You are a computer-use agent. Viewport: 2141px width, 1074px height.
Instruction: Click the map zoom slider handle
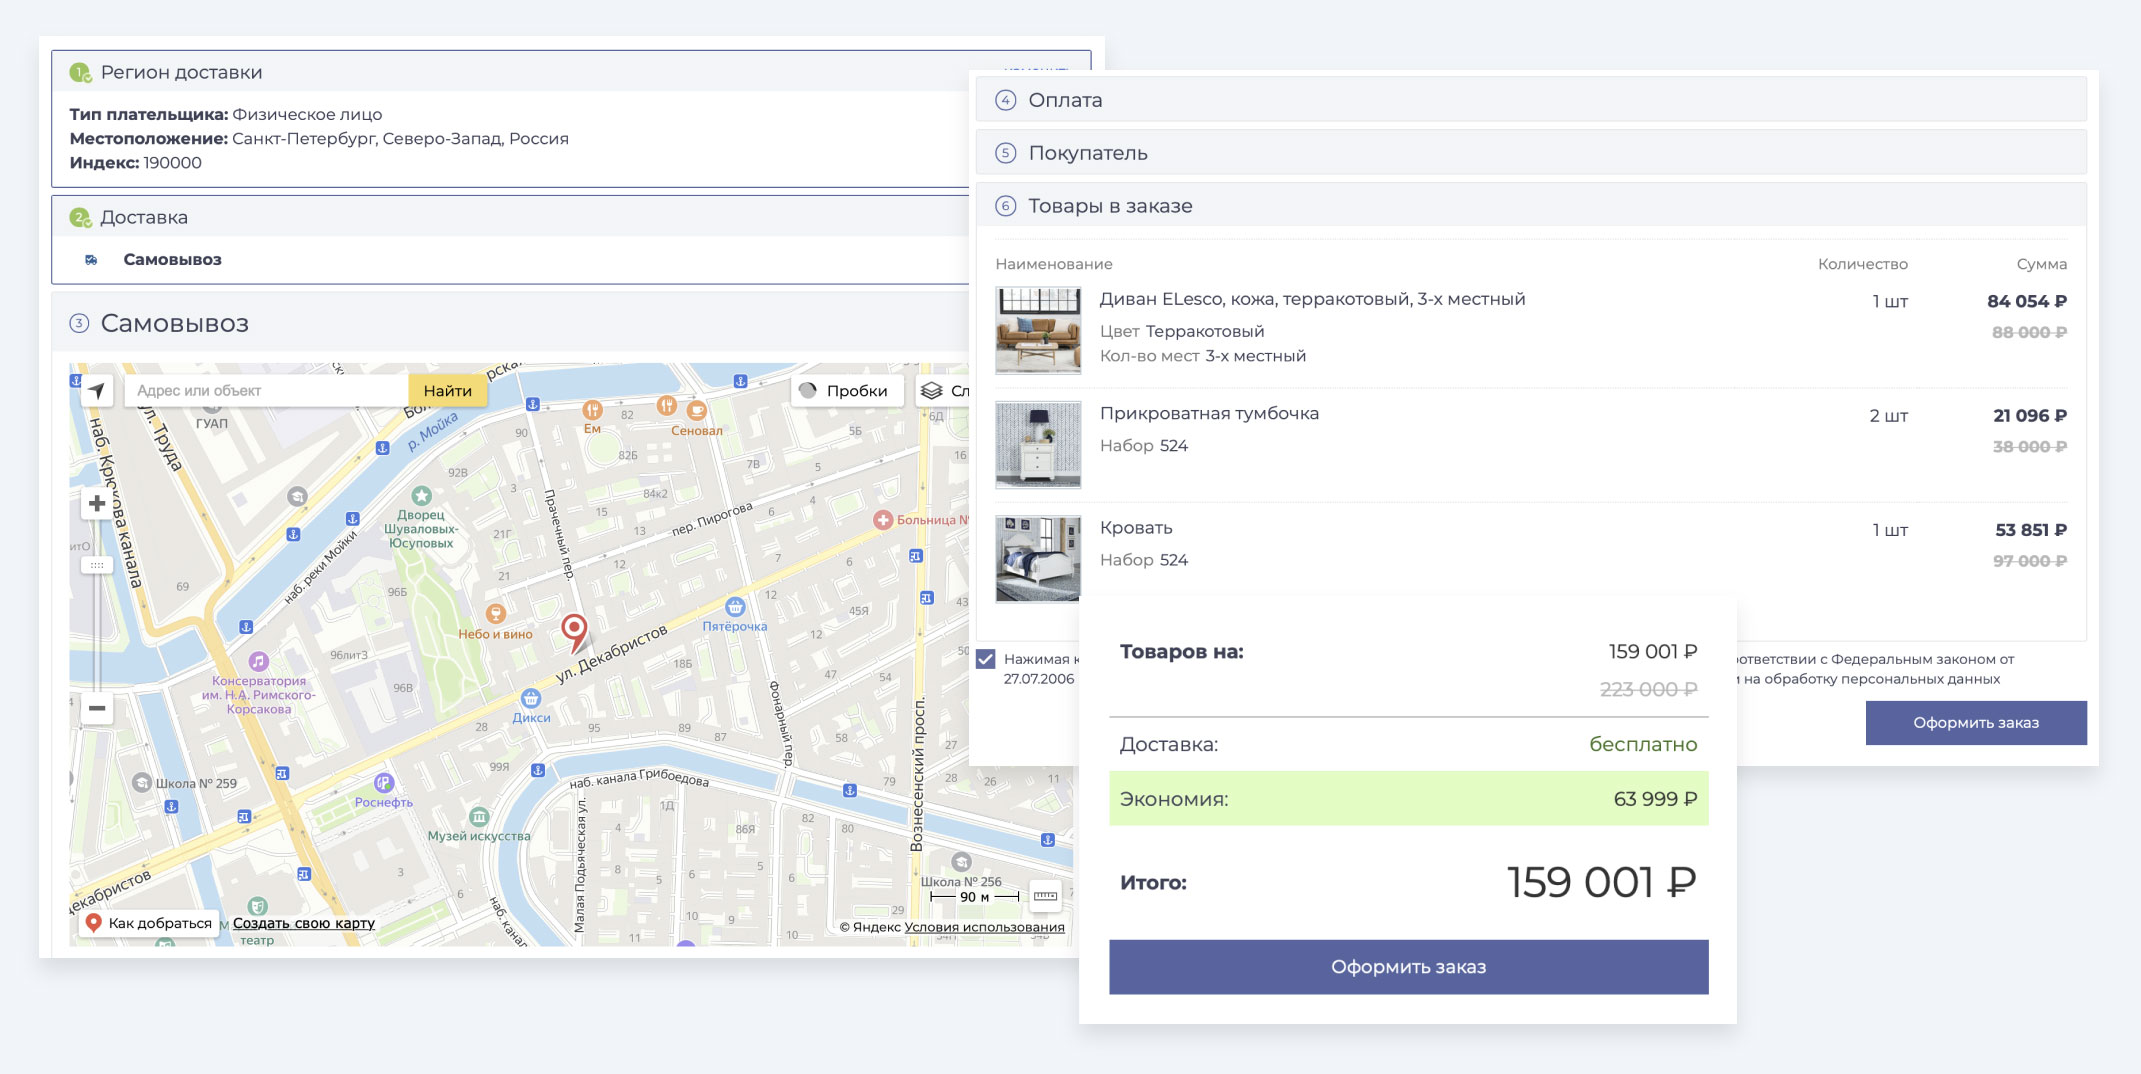tap(97, 566)
